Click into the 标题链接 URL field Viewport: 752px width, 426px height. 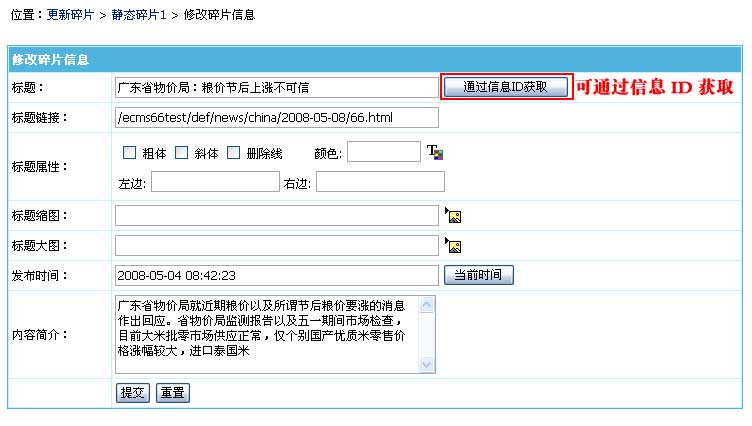pos(276,118)
